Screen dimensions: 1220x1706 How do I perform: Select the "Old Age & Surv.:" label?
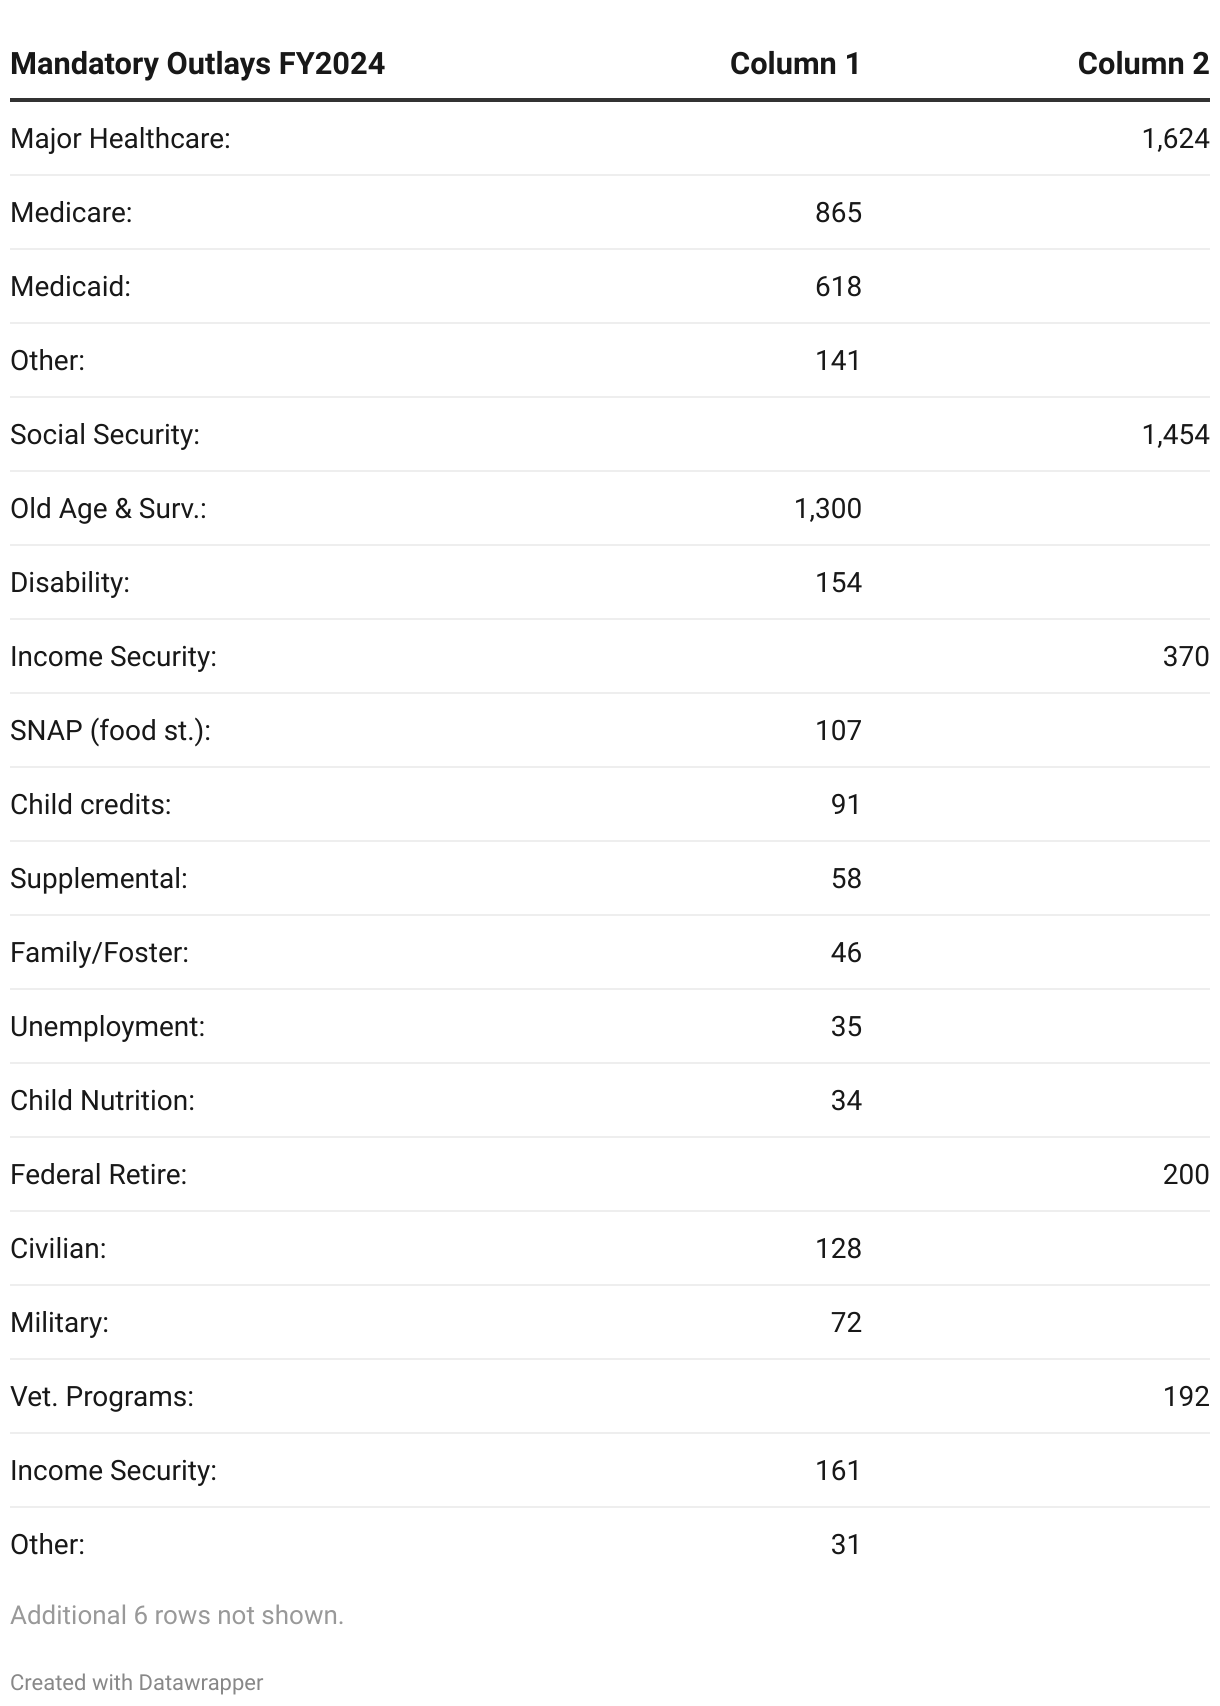(108, 509)
